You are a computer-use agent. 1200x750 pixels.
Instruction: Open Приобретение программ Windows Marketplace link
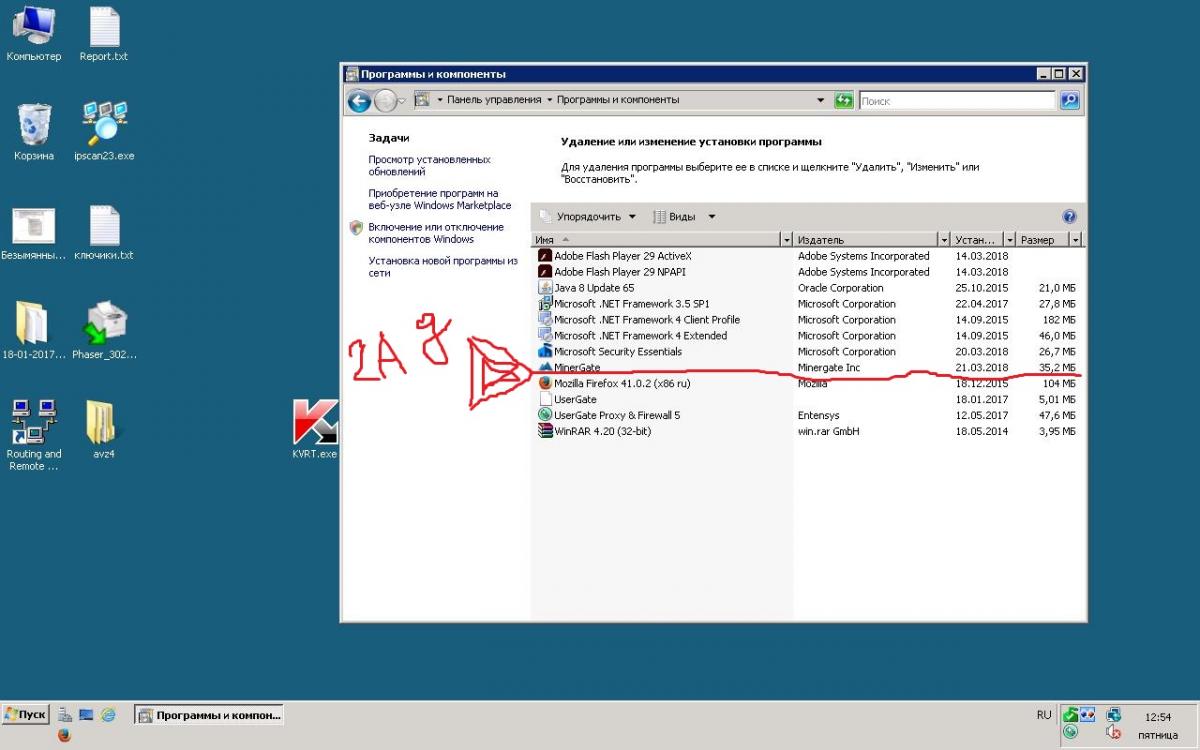coord(440,199)
